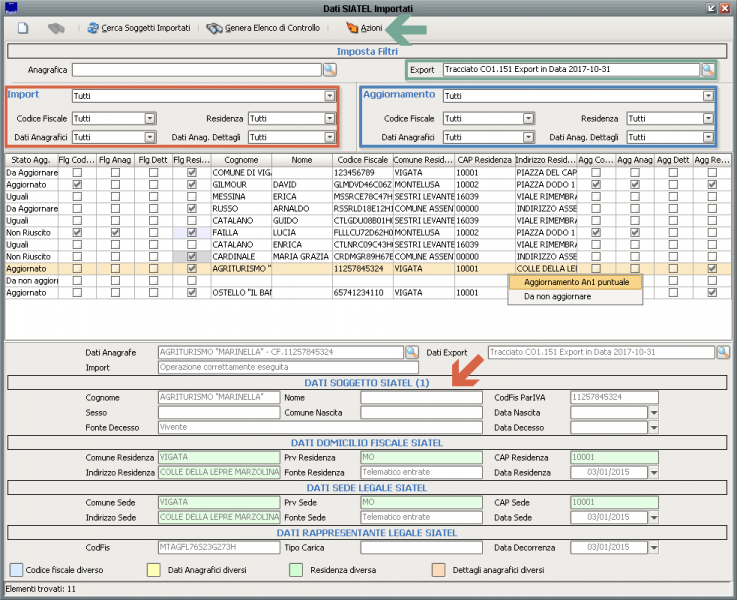Viewport: 737px width, 600px height.
Task: Open the Azioni toolbar menu
Action: click(363, 28)
